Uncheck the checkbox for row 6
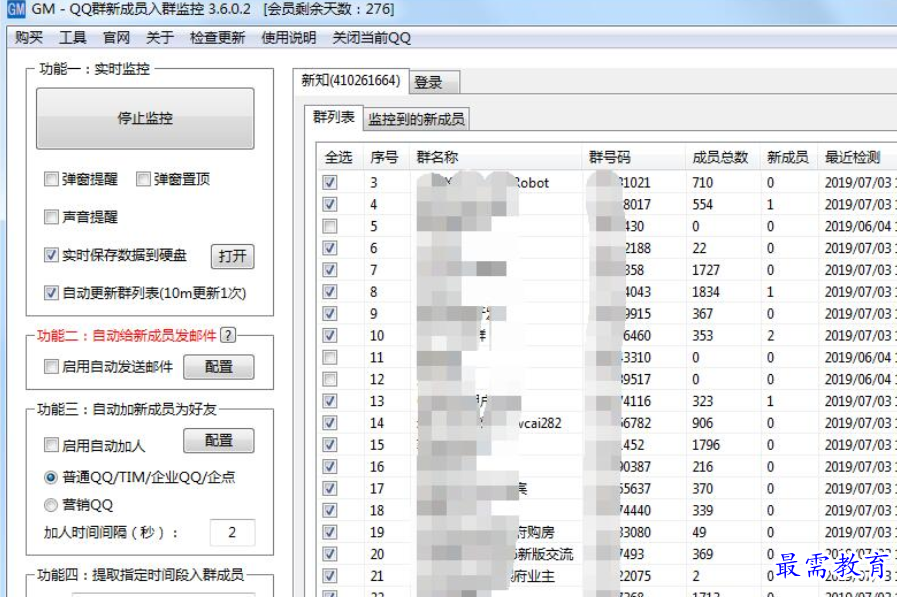897x597 pixels. tap(330, 248)
